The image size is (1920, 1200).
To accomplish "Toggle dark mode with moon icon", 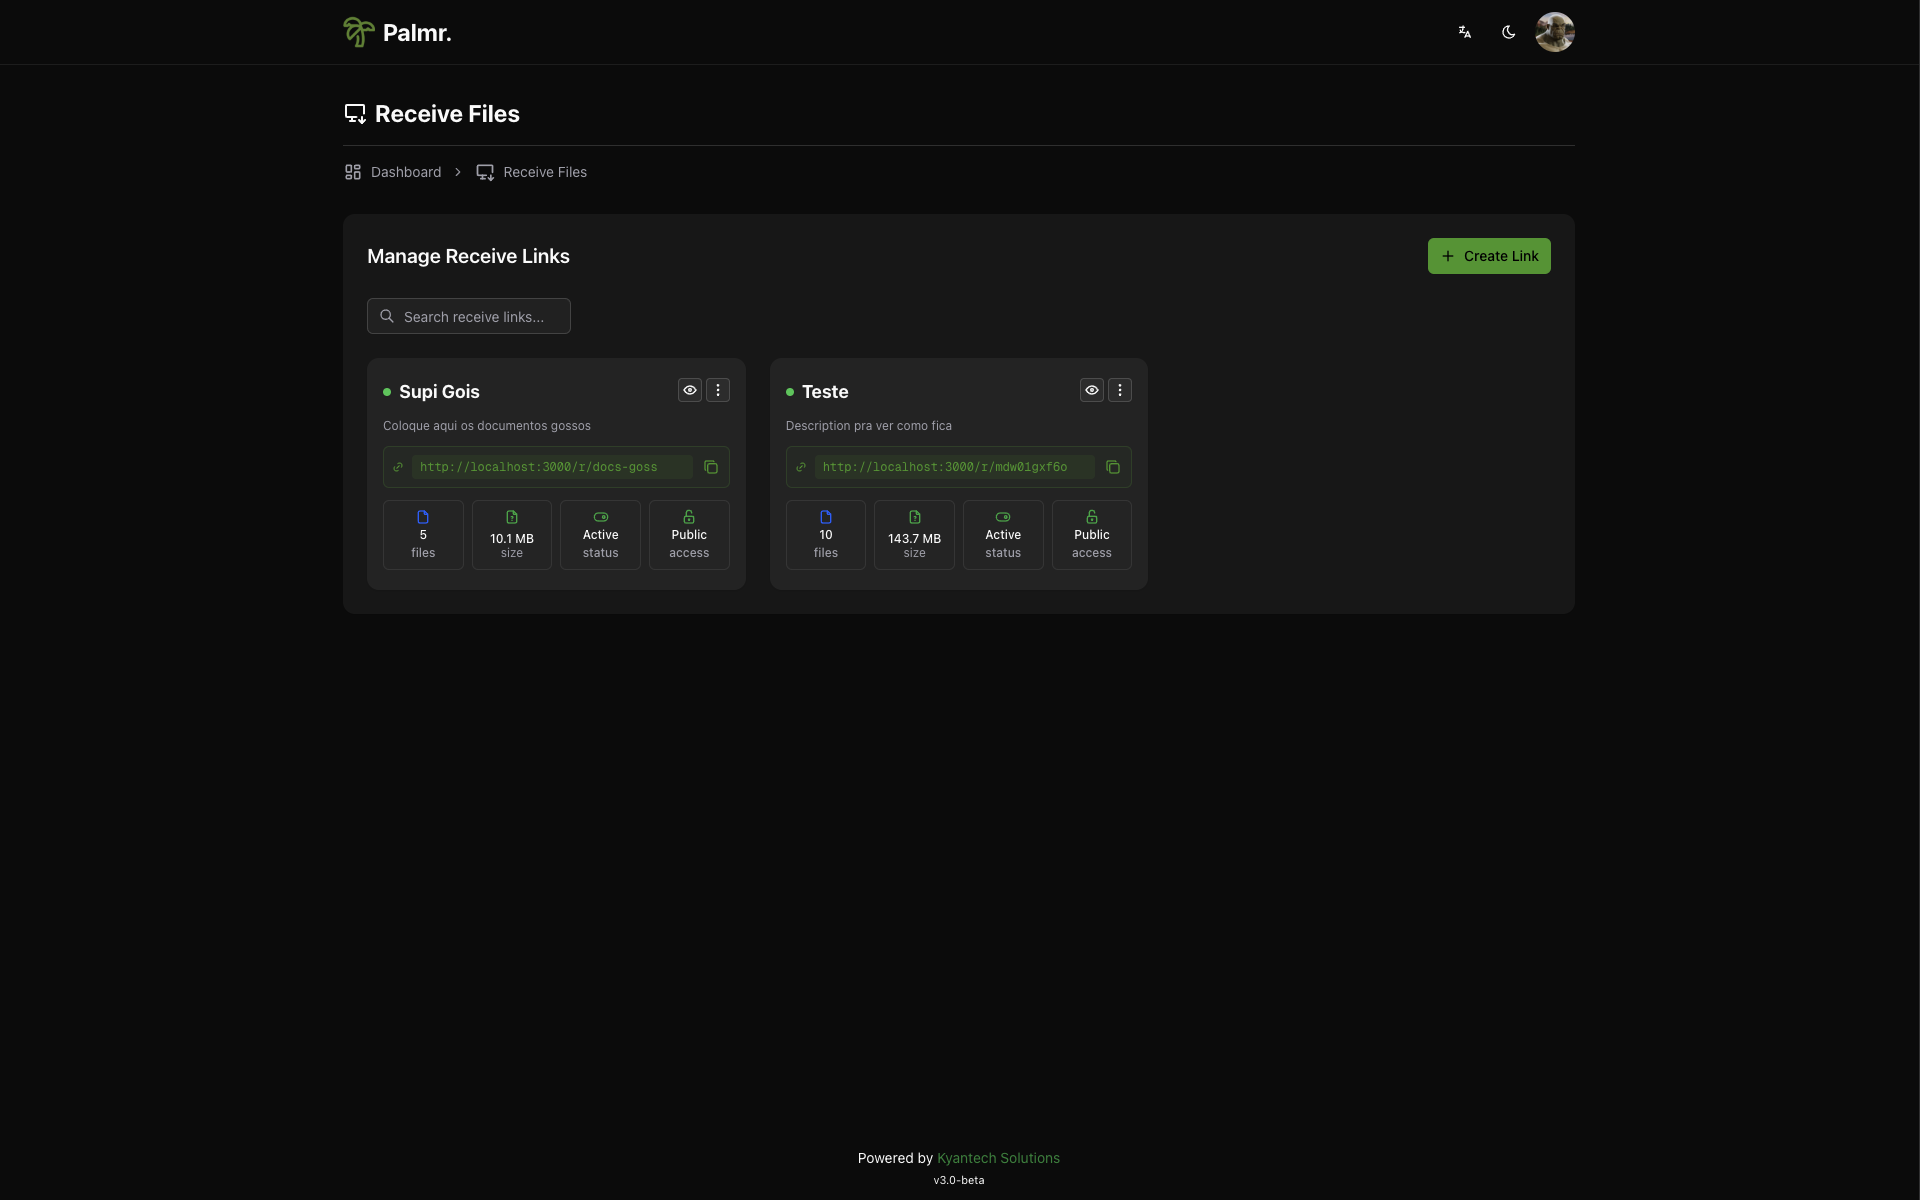I will coord(1509,32).
